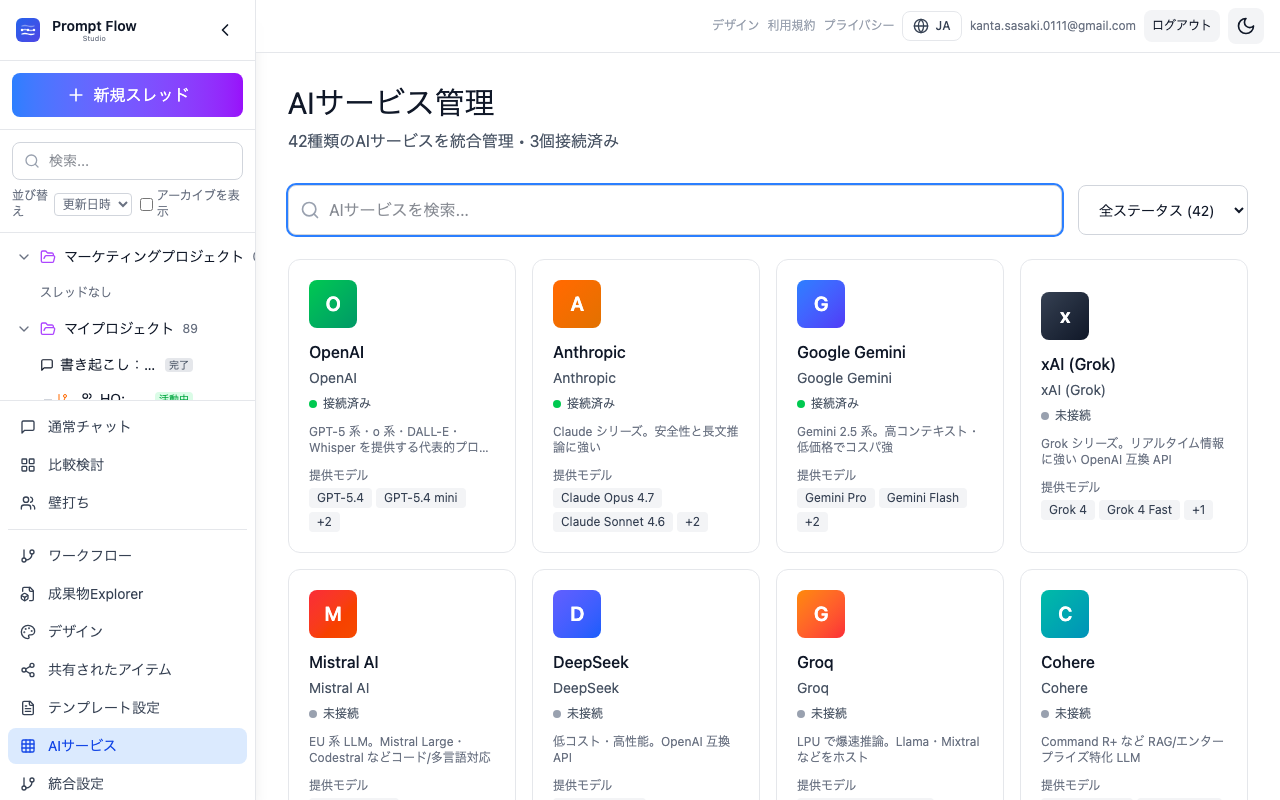1280x800 pixels.
Task: Click the Cohere teal C icon
Action: click(1065, 614)
